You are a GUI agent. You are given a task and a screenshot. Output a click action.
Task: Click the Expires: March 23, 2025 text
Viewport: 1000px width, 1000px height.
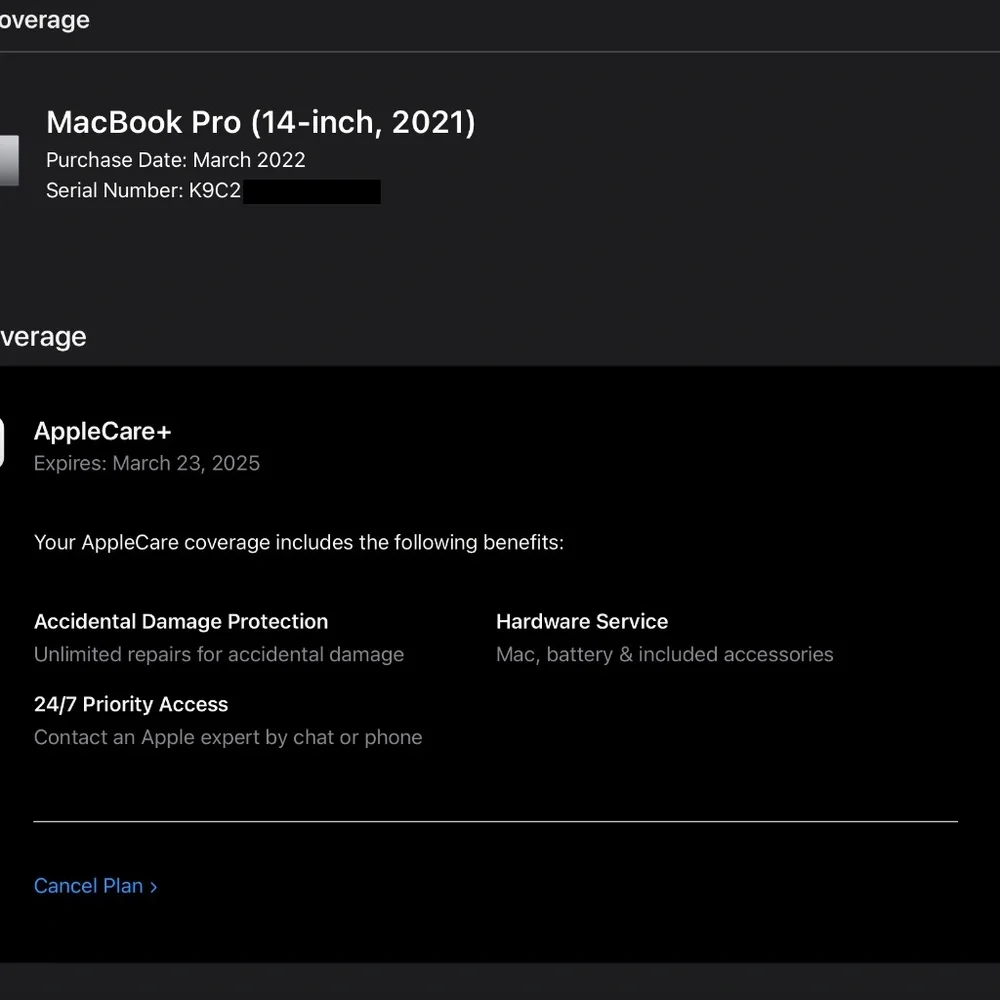(x=147, y=463)
